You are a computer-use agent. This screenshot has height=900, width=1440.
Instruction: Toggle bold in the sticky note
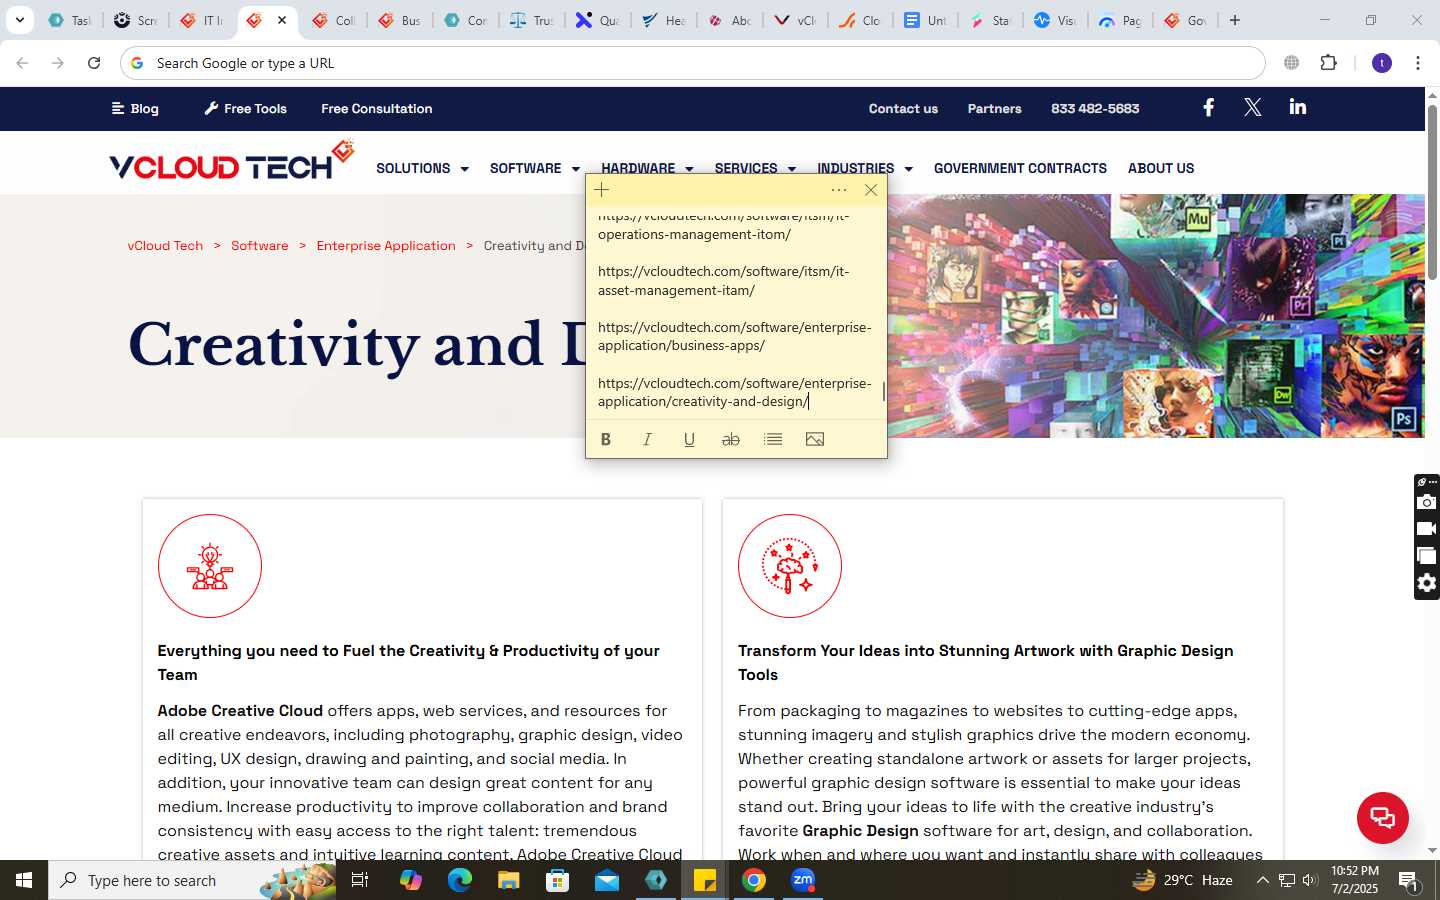point(606,439)
